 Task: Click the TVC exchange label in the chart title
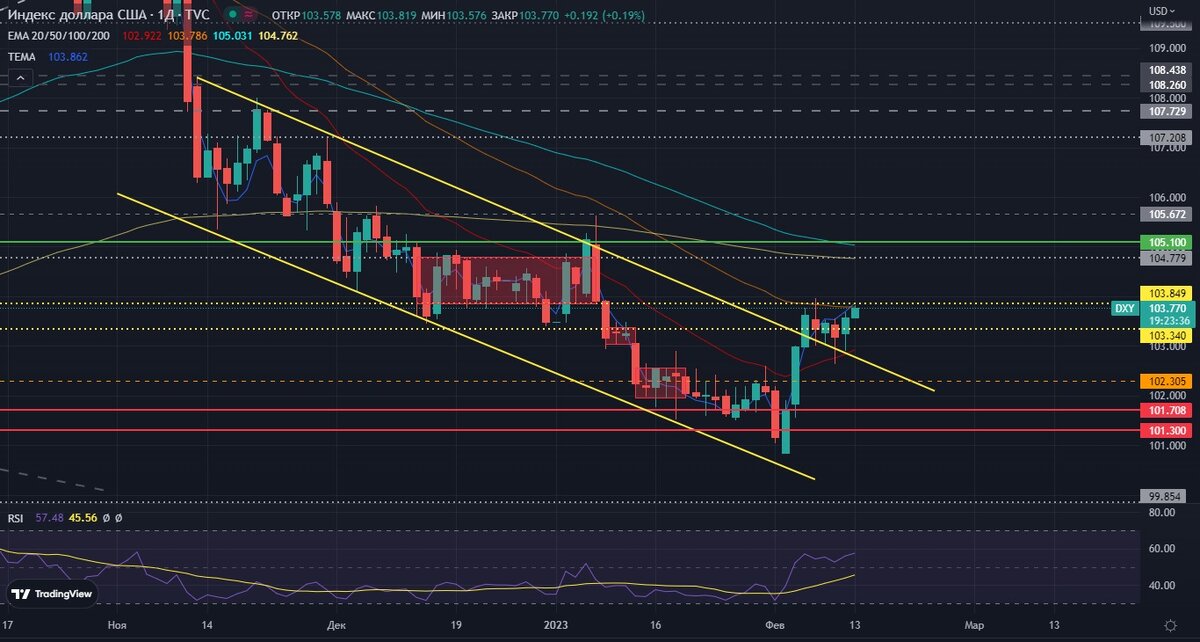[197, 14]
